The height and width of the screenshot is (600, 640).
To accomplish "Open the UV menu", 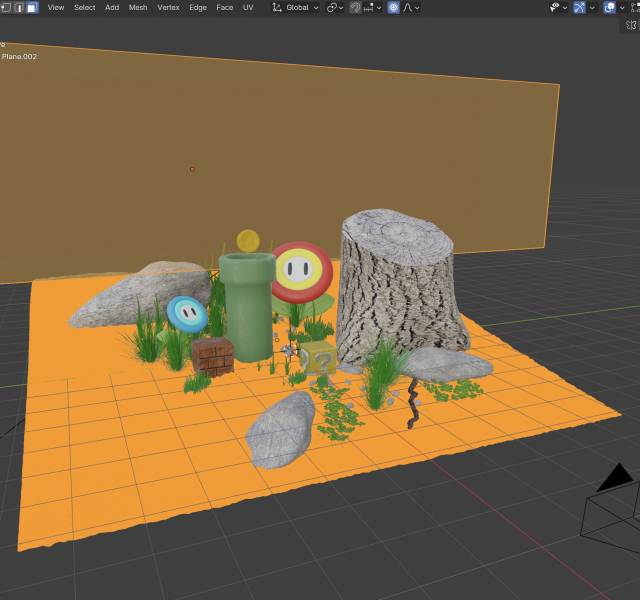I will [x=248, y=7].
